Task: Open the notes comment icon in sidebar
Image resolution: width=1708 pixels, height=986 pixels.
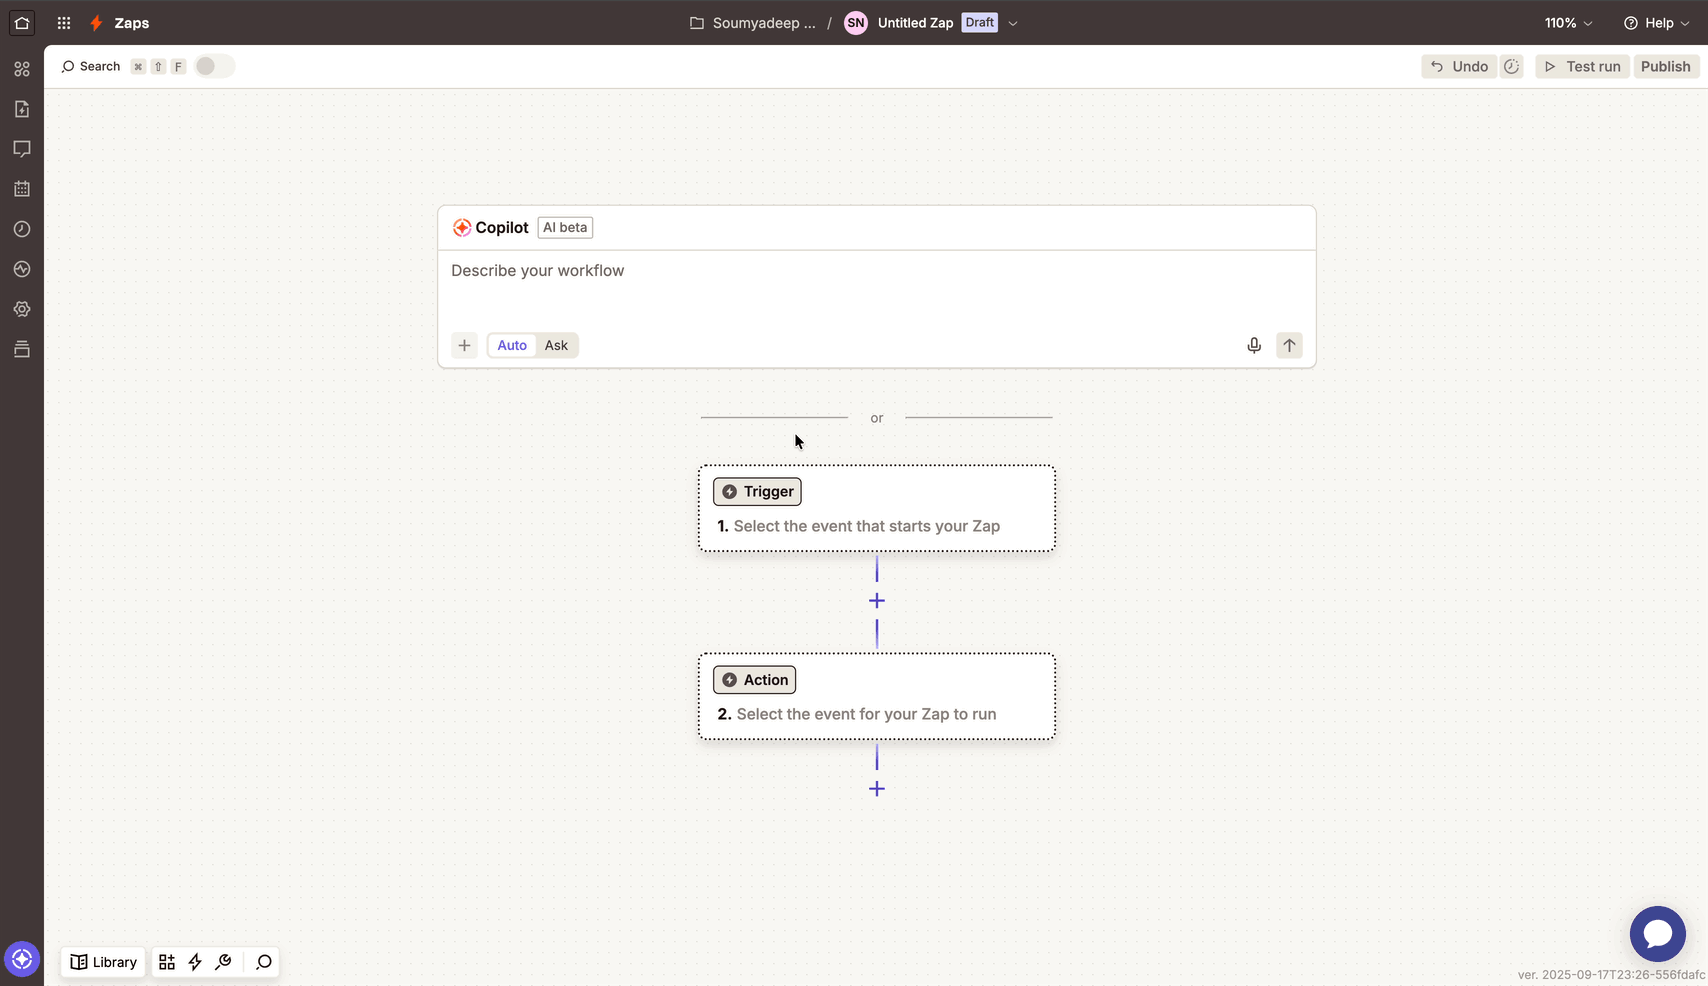Action: pyautogui.click(x=22, y=149)
